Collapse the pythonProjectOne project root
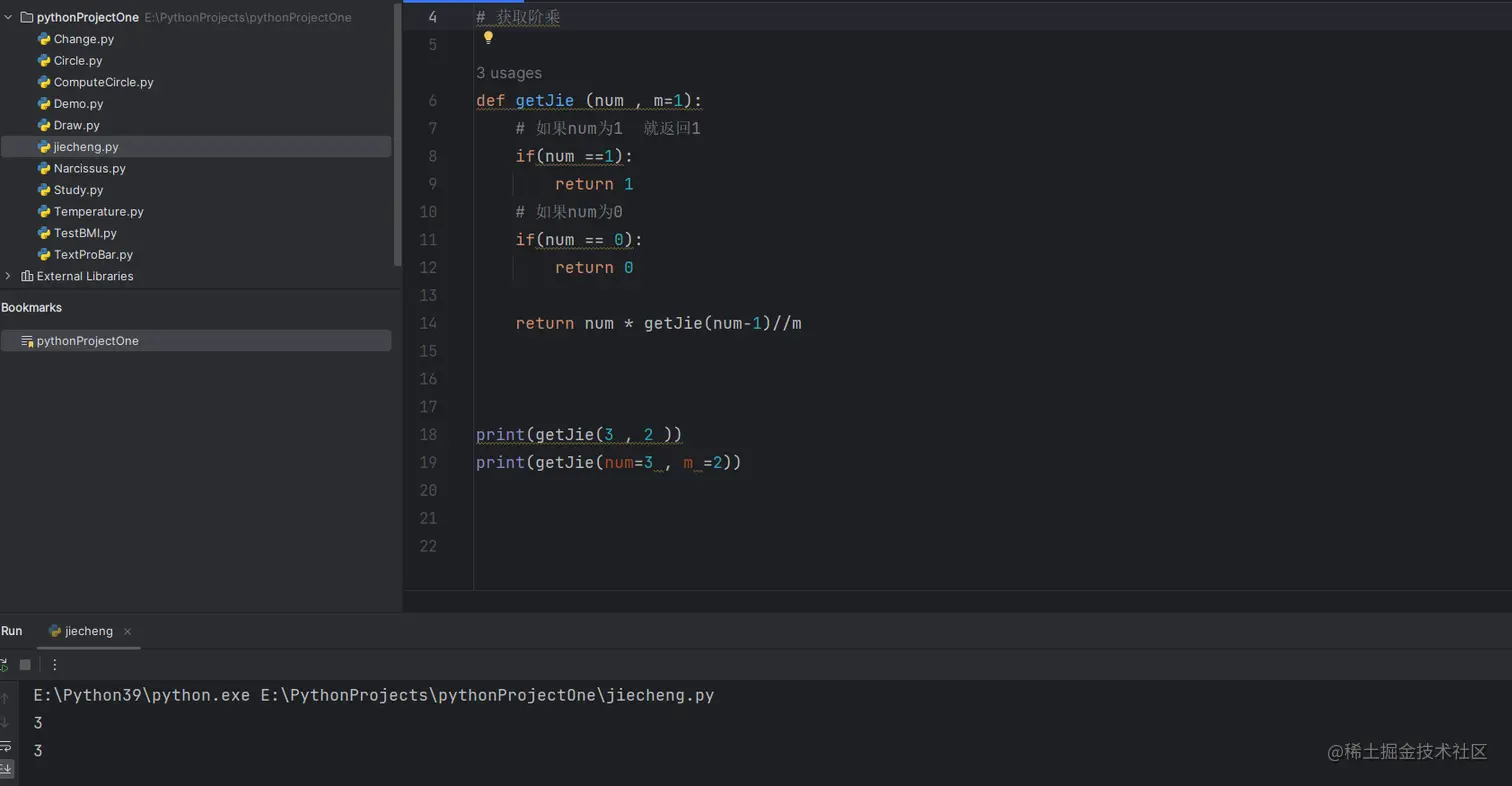 (8, 17)
